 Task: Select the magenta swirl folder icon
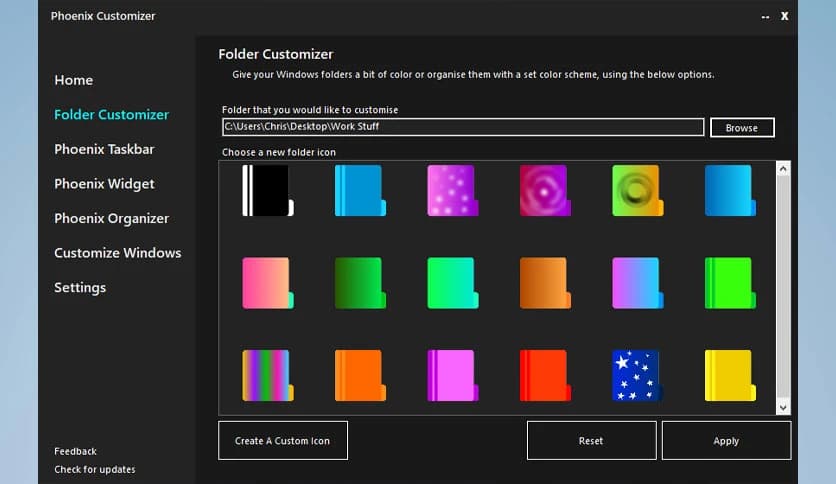coord(545,190)
